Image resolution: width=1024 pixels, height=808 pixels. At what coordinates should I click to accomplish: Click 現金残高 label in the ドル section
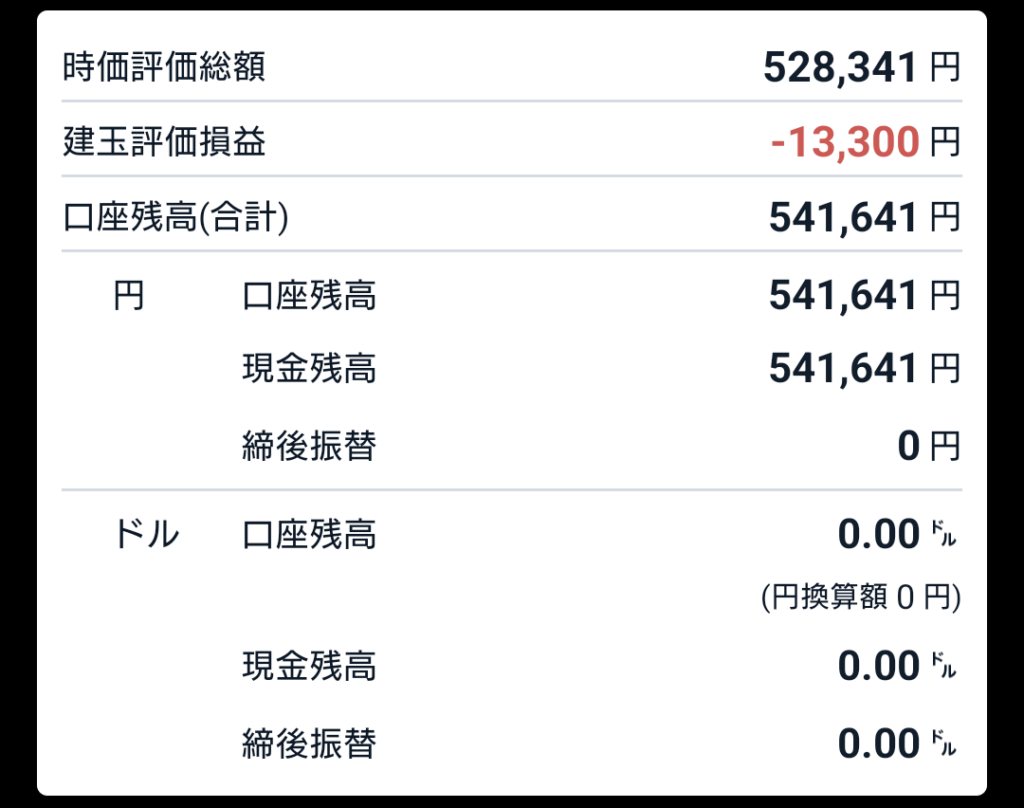click(x=309, y=665)
